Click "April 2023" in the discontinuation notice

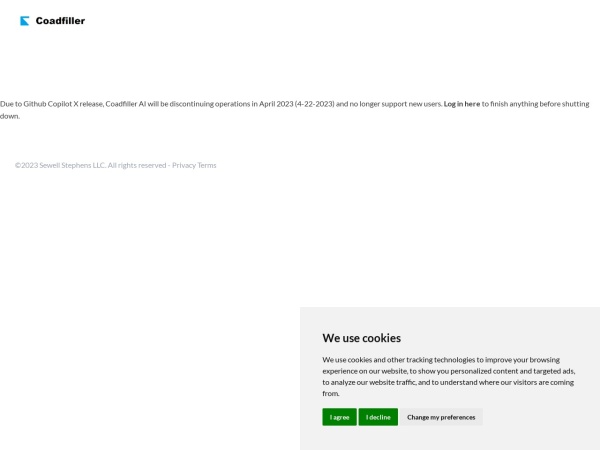point(276,104)
